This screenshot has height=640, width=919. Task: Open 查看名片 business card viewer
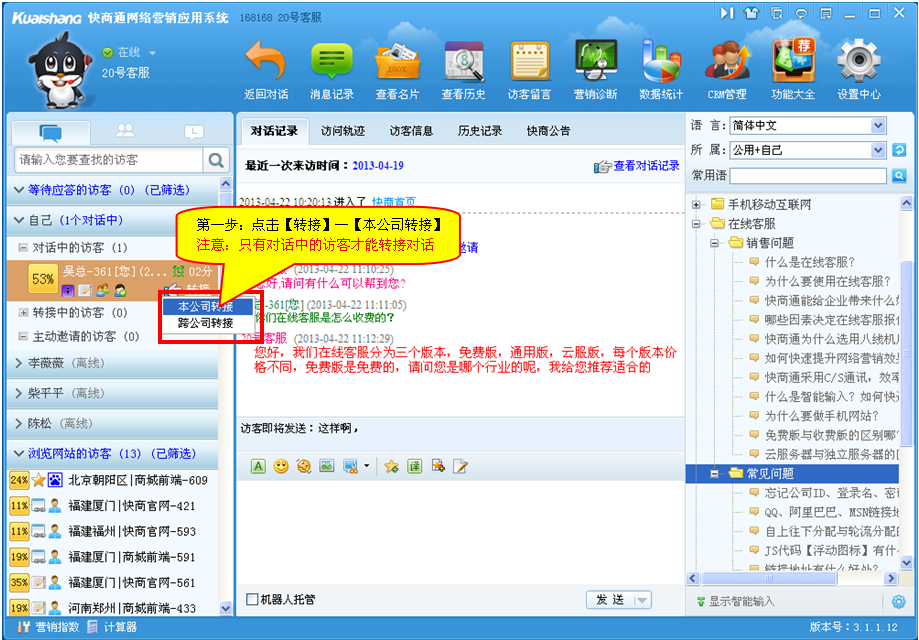(397, 66)
